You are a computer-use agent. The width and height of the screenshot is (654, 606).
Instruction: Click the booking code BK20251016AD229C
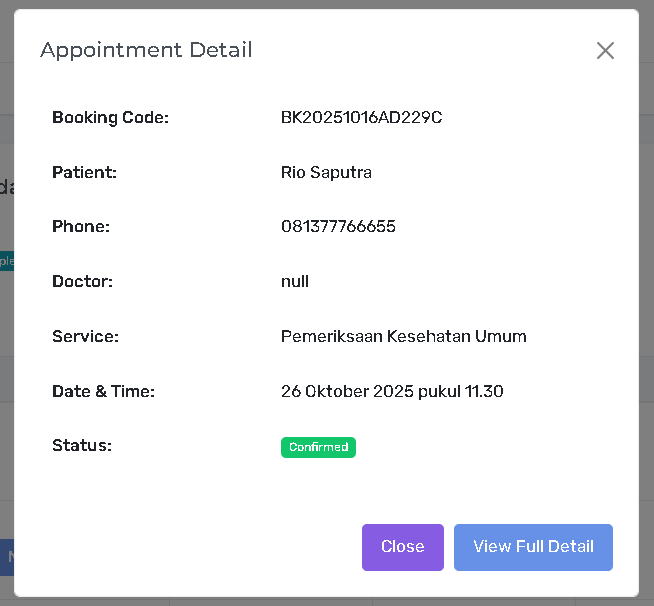[361, 118]
